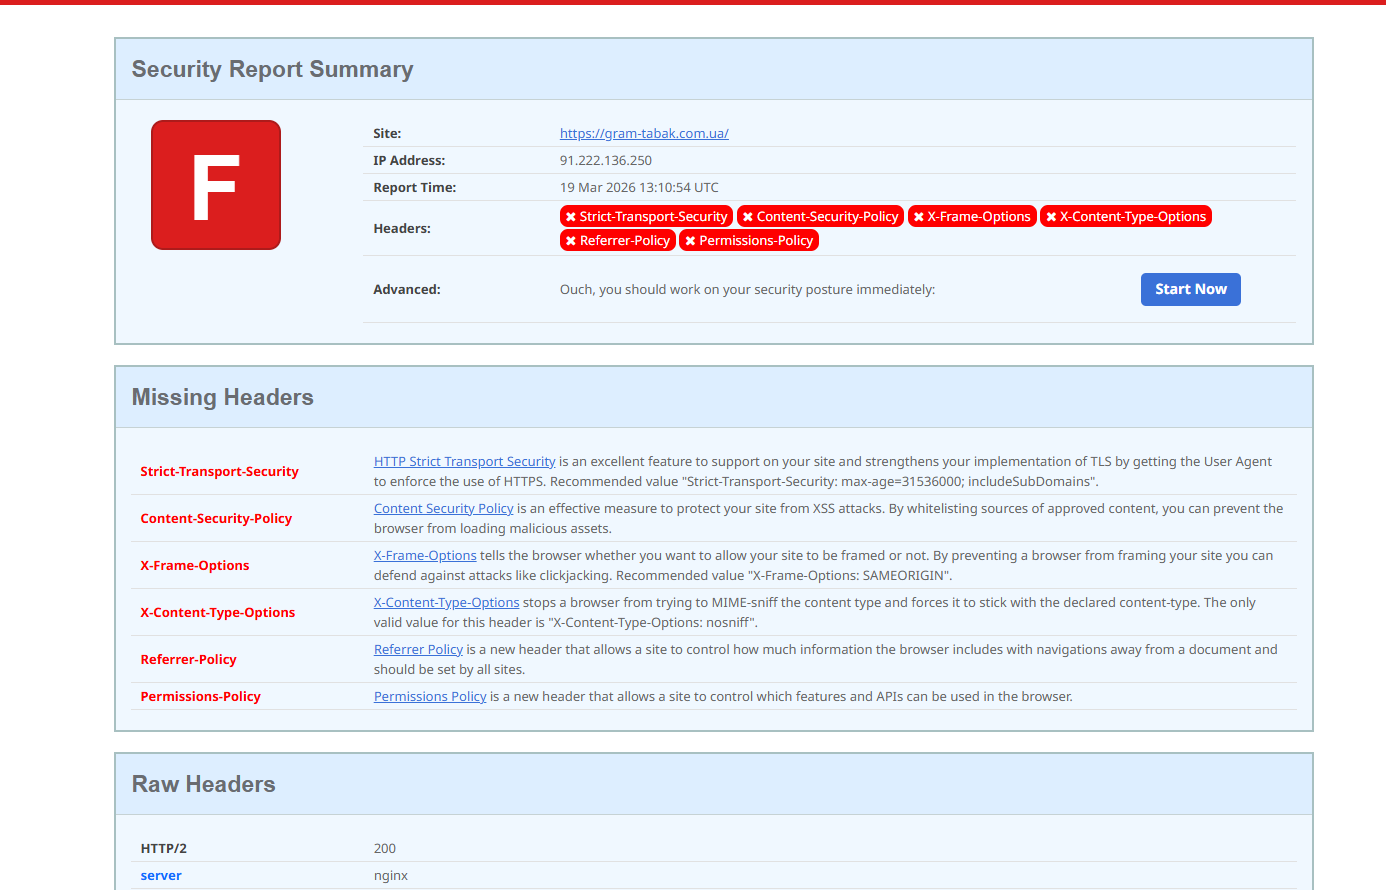This screenshot has width=1386, height=890.
Task: Open the Content Security Policy link
Action: click(443, 508)
